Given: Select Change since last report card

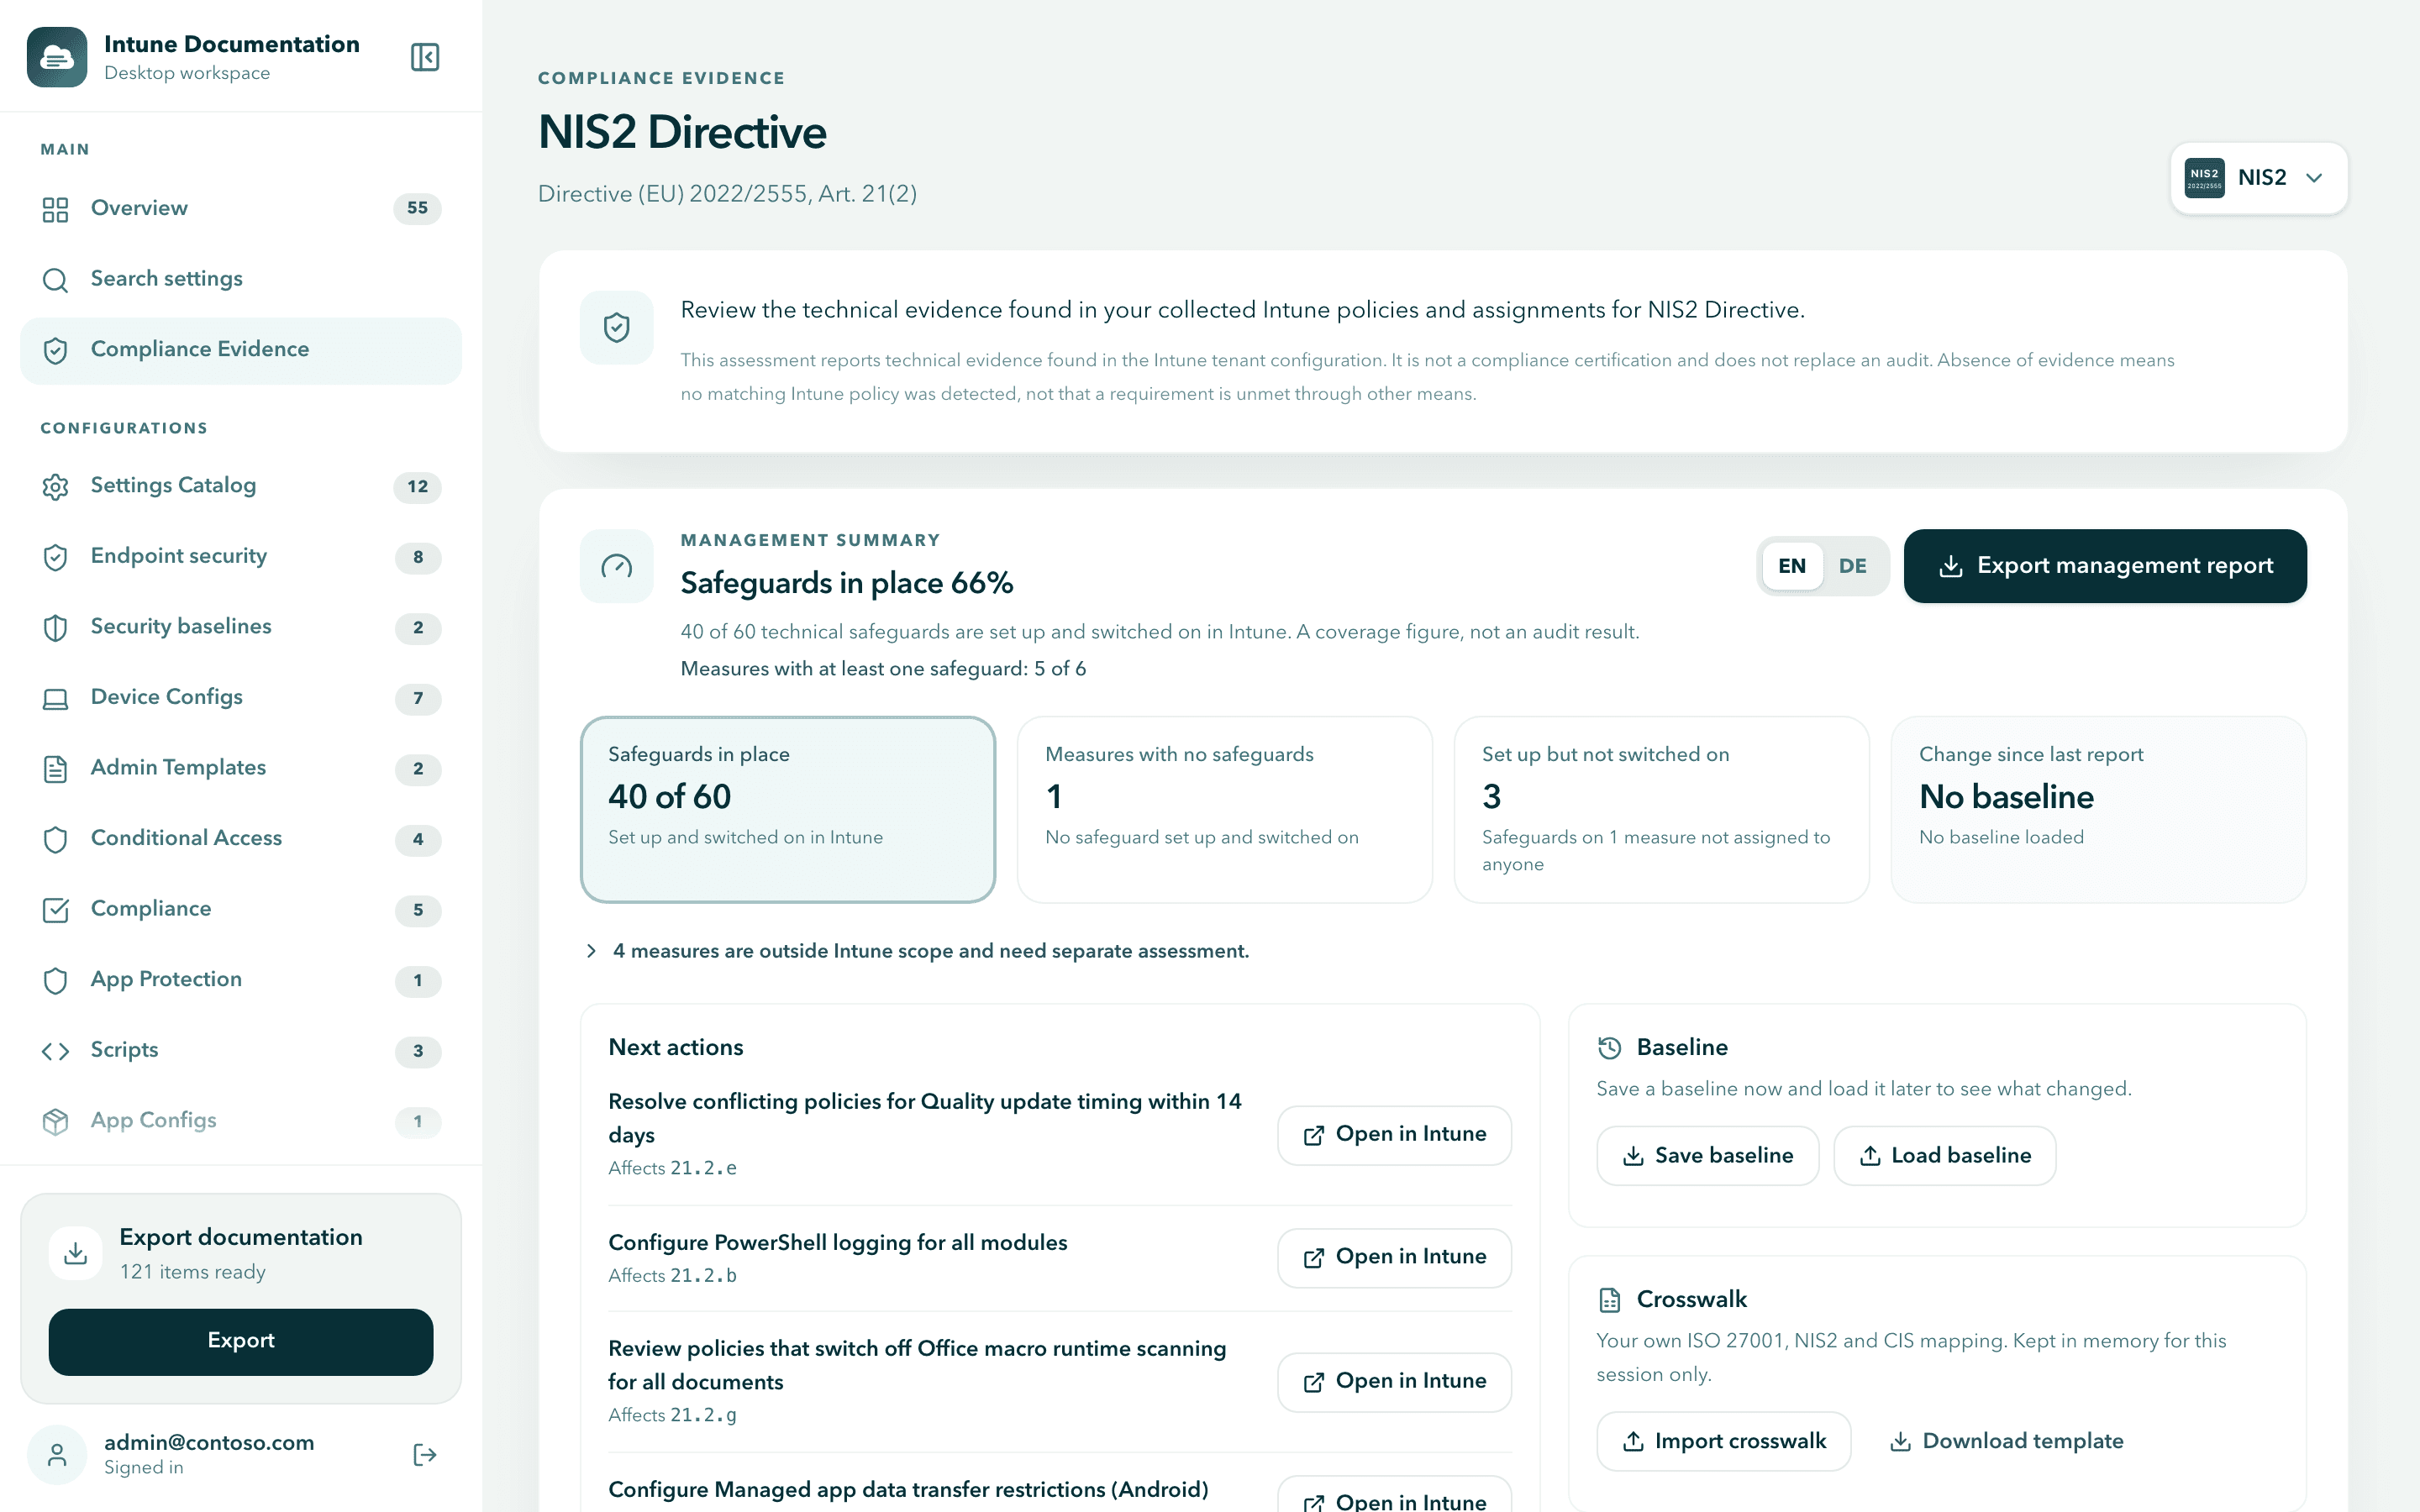Looking at the screenshot, I should pos(2098,809).
